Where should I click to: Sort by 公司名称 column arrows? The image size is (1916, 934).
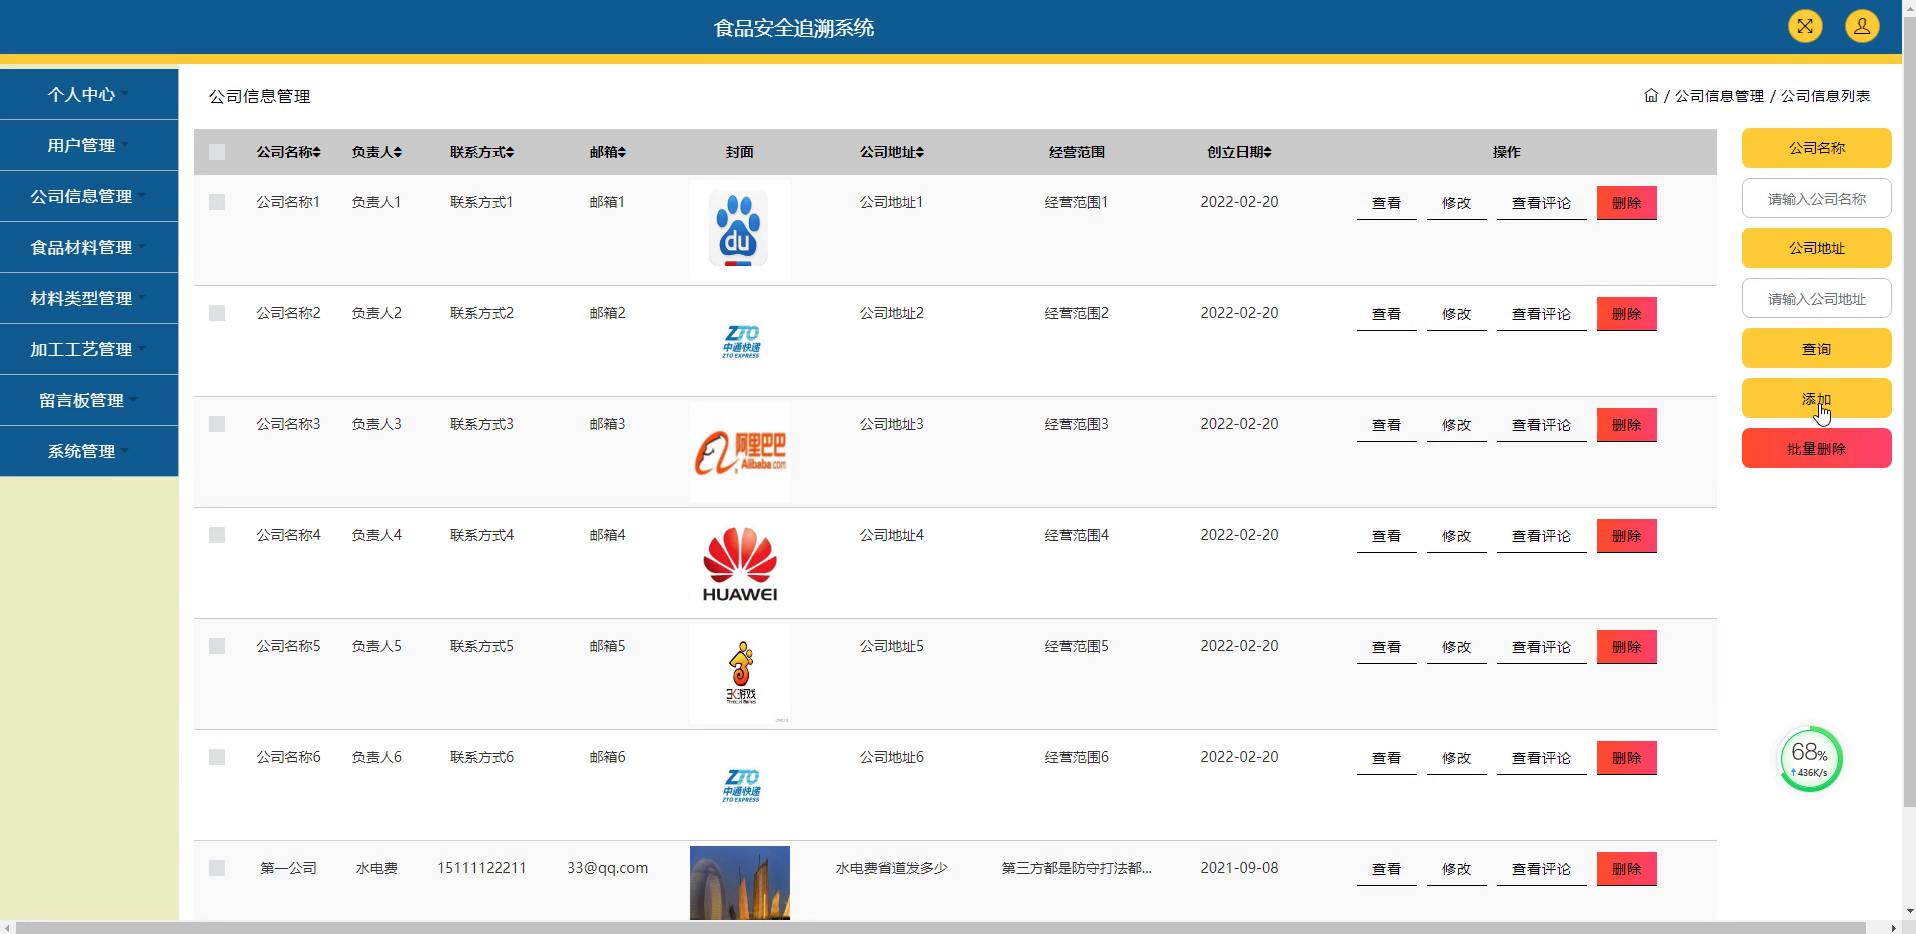pyautogui.click(x=317, y=152)
